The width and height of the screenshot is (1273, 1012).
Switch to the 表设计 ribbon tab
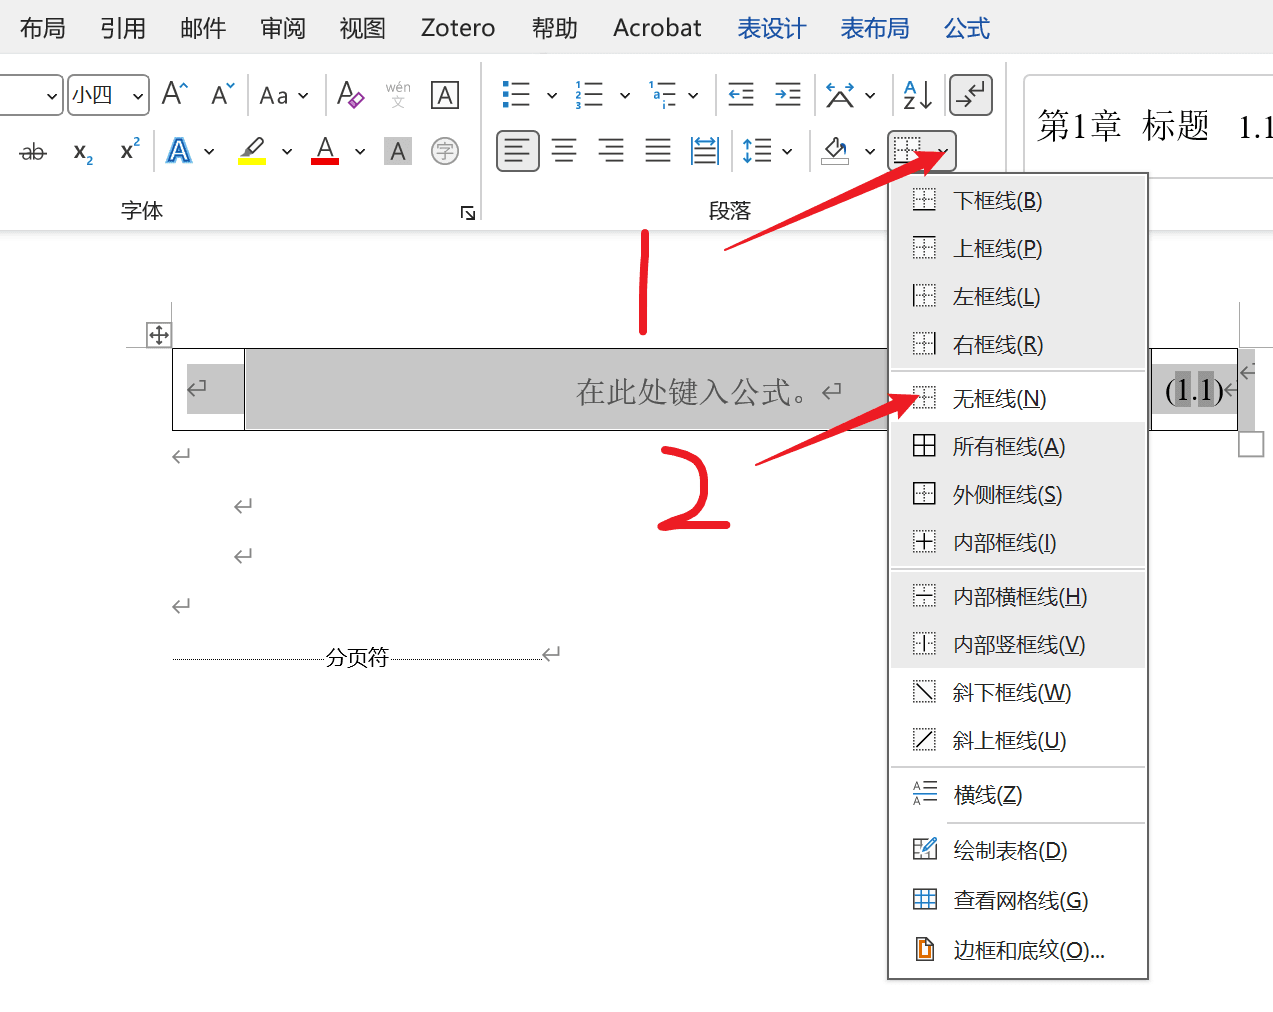771,28
